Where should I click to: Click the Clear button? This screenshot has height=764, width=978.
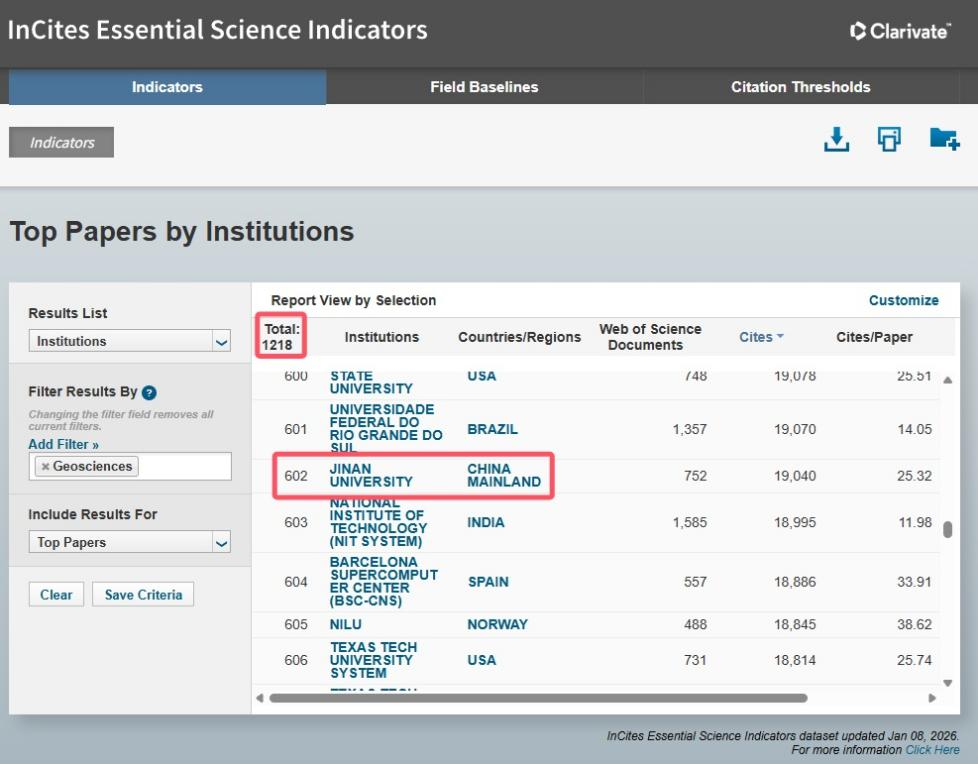(x=56, y=595)
